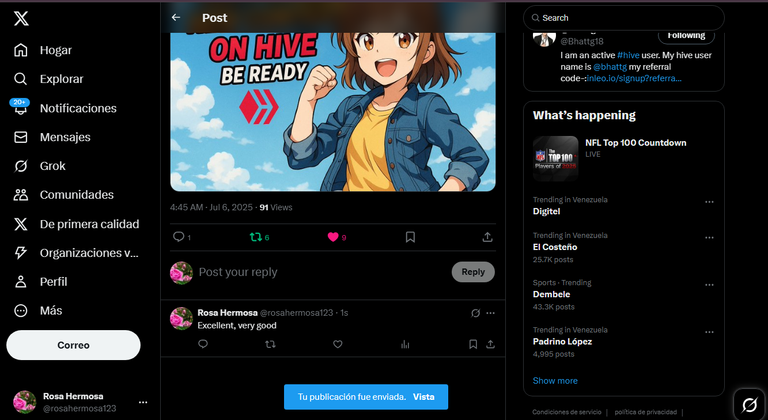Bookmark the Excellent, very good comment
Image resolution: width=768 pixels, height=420 pixels.
coord(473,344)
